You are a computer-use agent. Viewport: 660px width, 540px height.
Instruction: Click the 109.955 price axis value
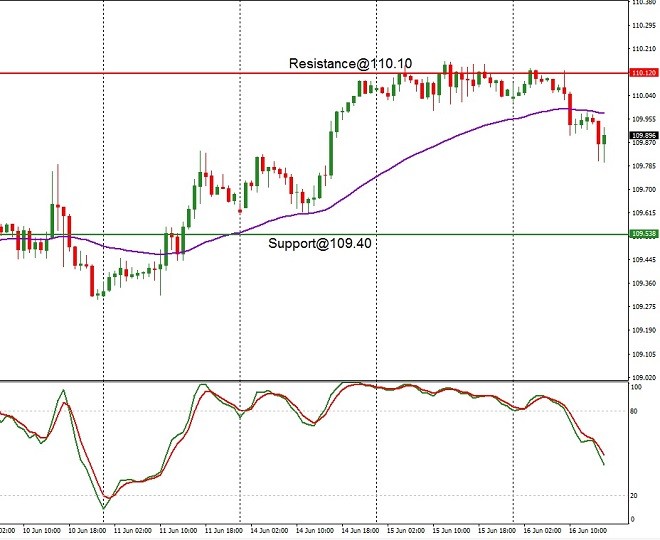[644, 119]
